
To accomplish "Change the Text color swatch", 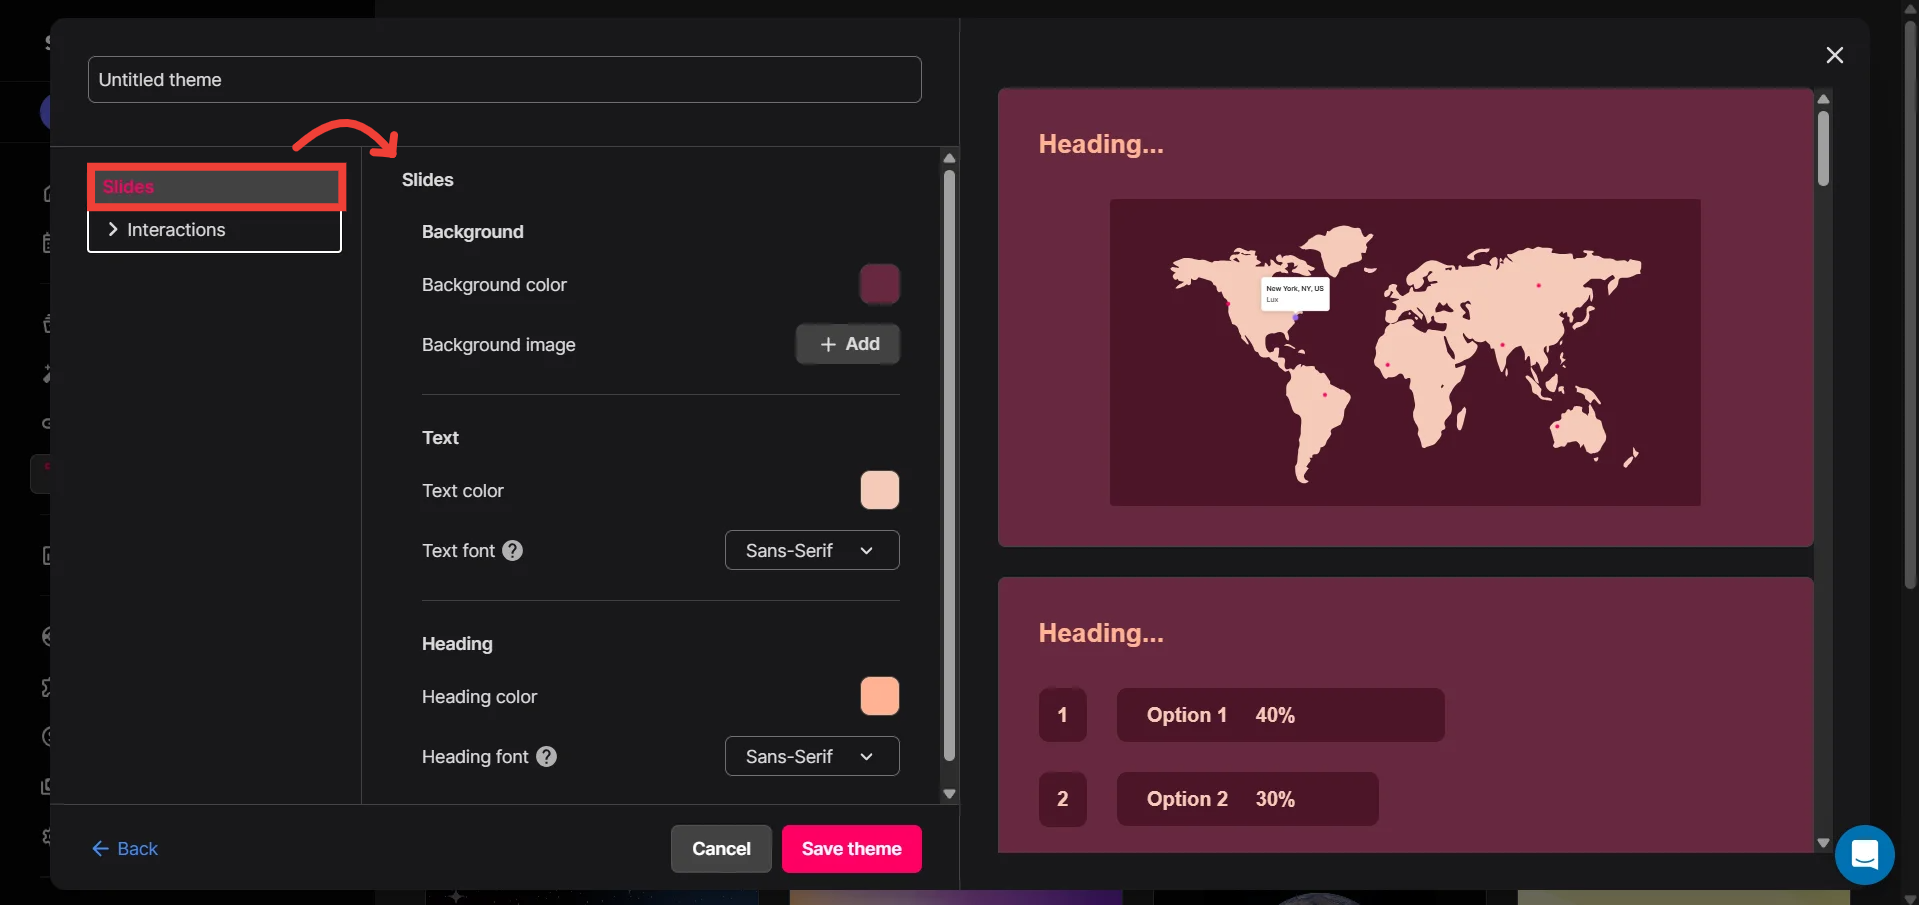I will click(x=879, y=490).
